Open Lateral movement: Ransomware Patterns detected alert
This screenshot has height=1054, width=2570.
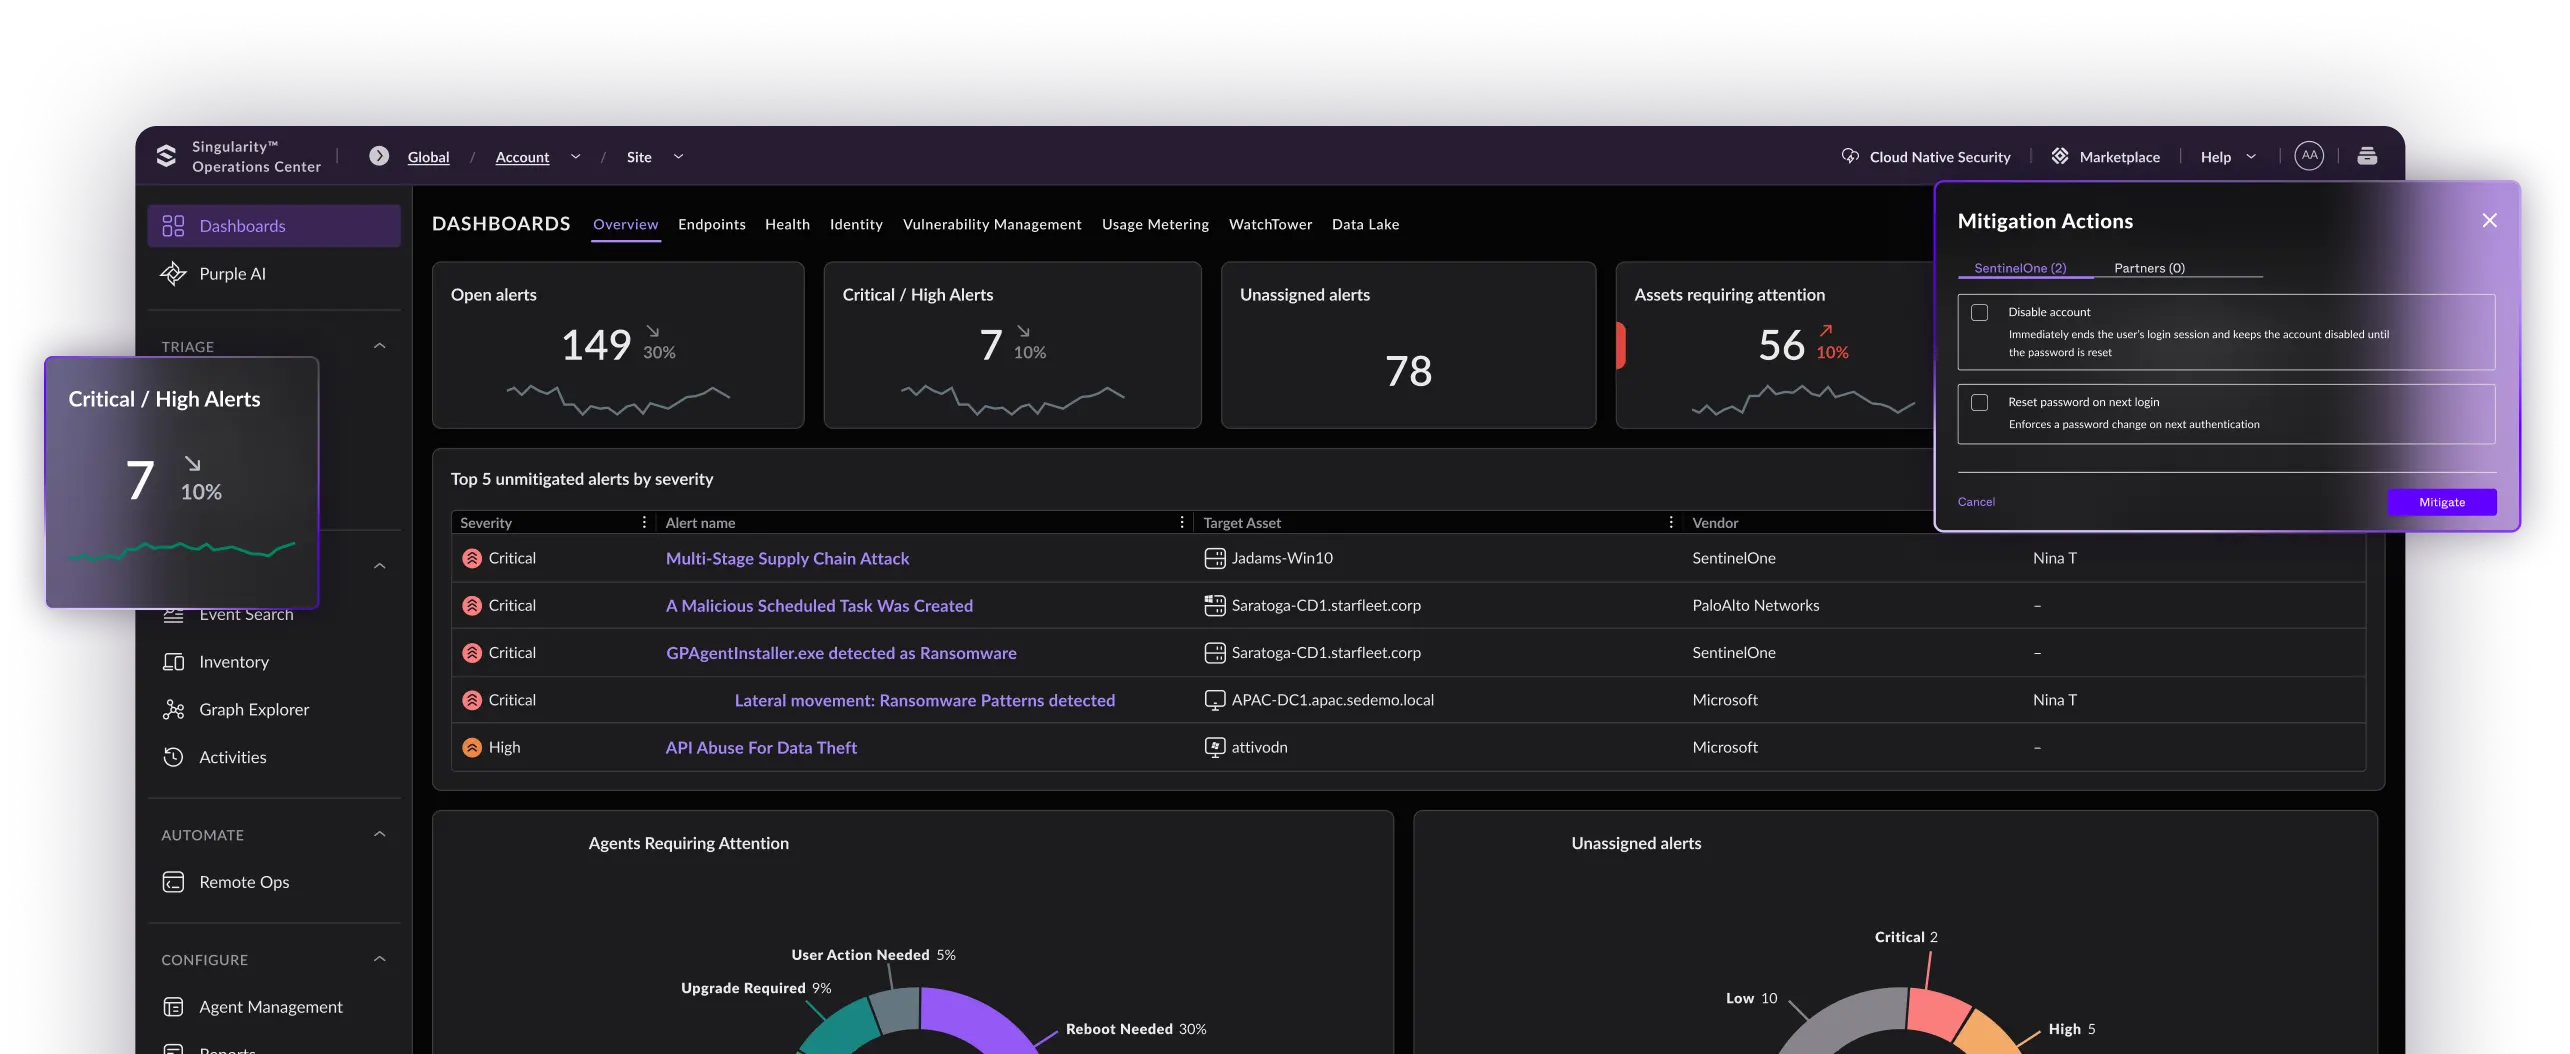(924, 701)
